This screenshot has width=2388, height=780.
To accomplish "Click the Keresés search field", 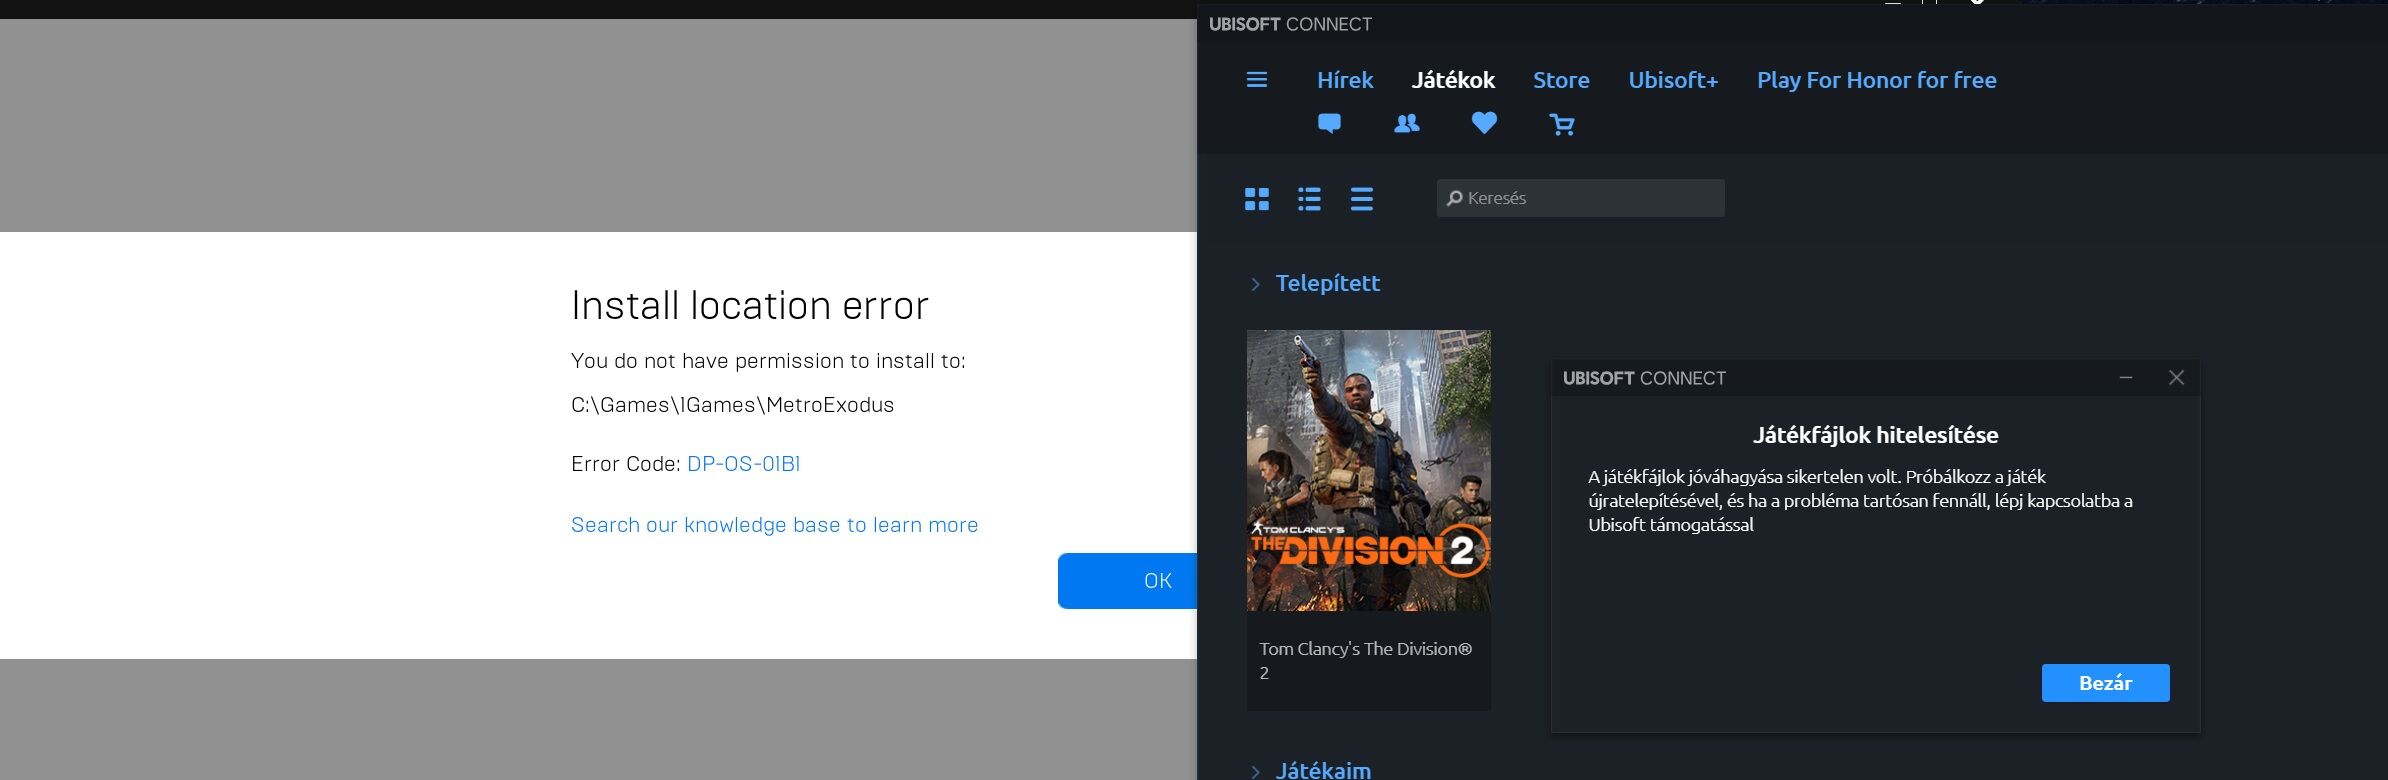I will [x=1580, y=198].
